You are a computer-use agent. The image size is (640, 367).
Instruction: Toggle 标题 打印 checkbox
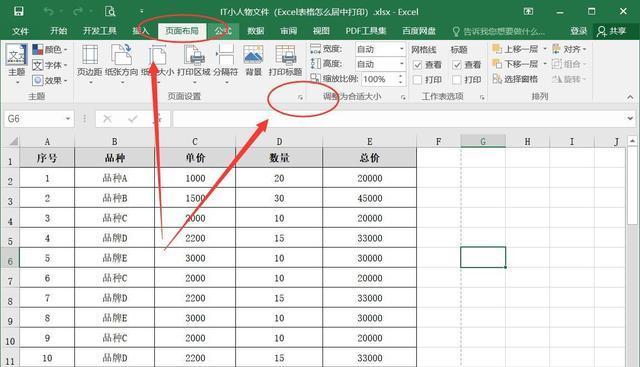pyautogui.click(x=456, y=80)
